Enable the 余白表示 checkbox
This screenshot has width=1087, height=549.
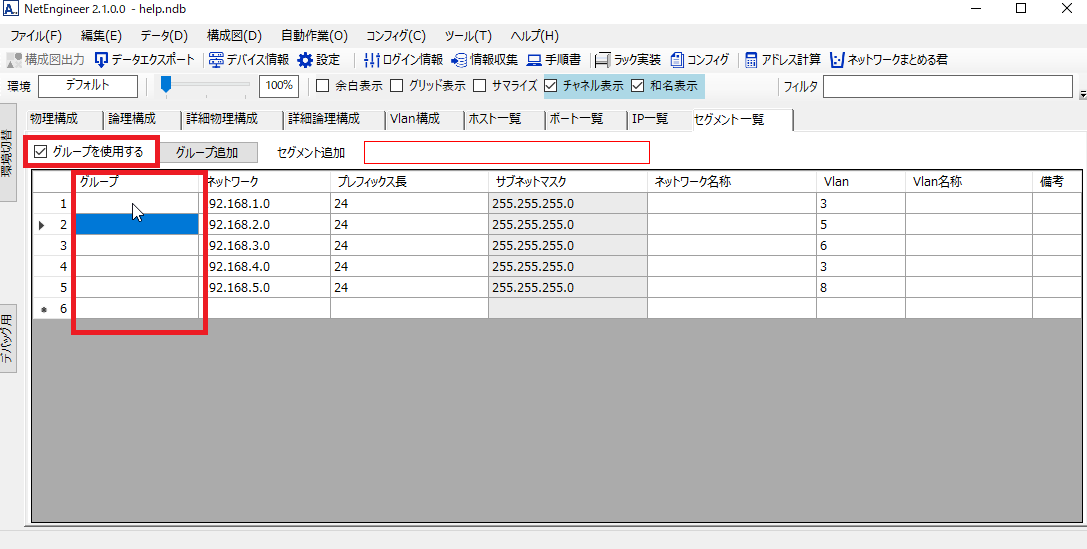pyautogui.click(x=322, y=86)
